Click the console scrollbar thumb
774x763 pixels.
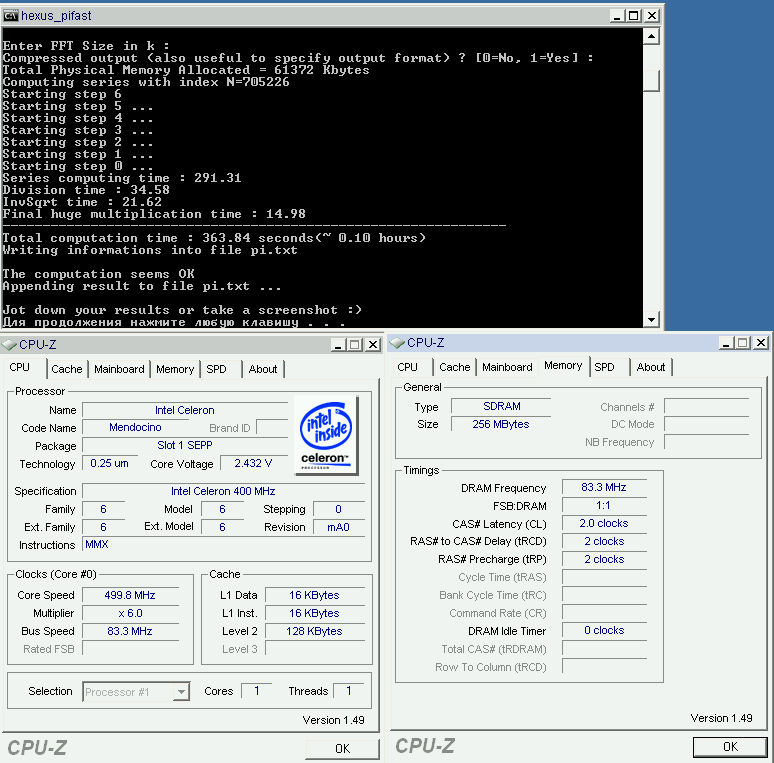click(x=652, y=80)
